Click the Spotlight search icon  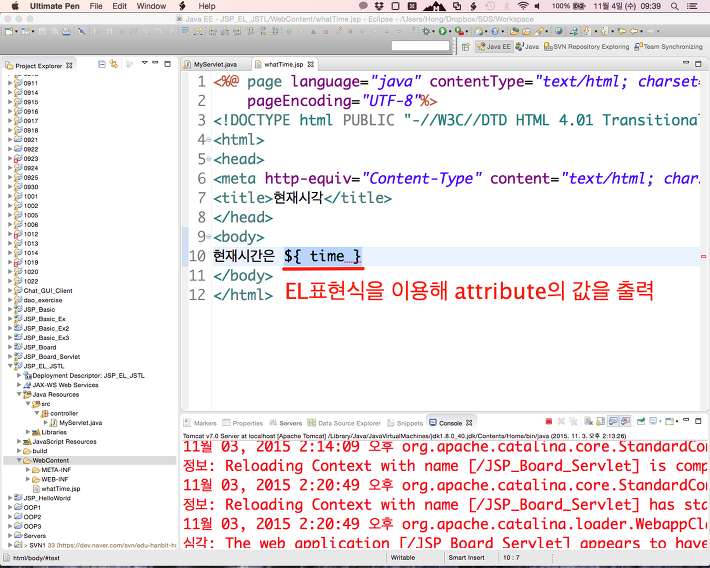coord(675,6)
